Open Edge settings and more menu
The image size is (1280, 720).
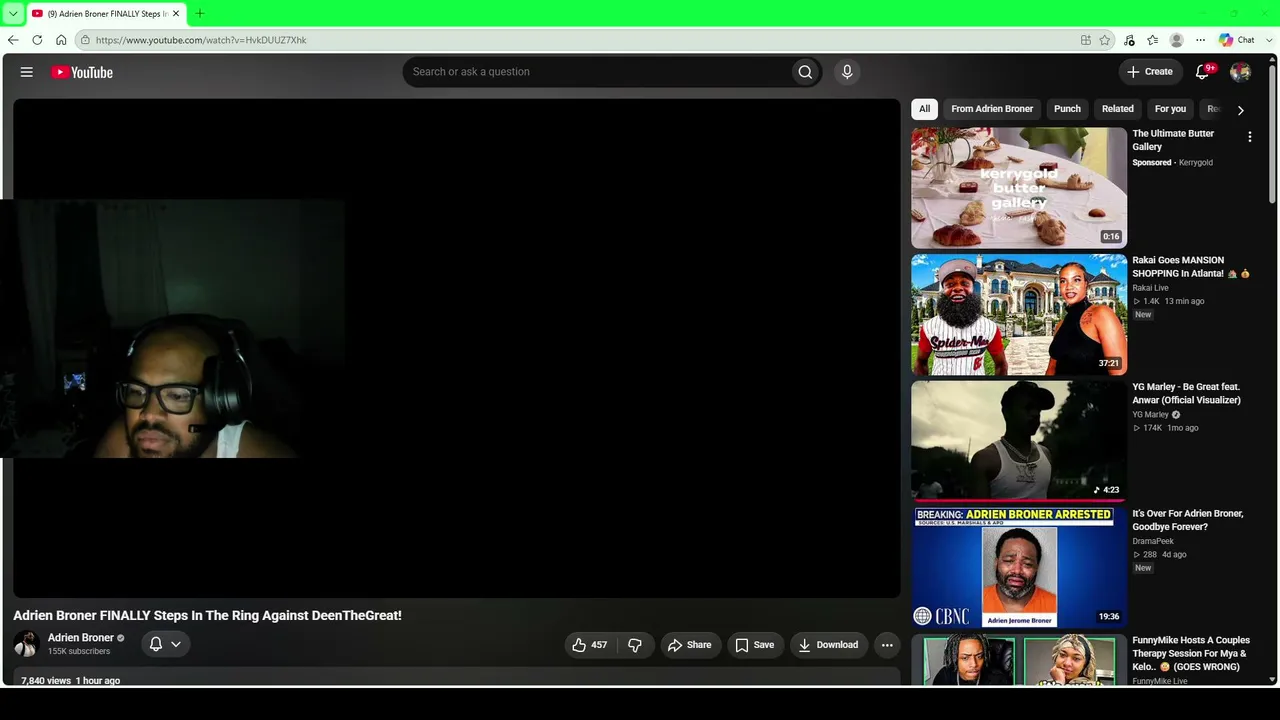tap(1201, 40)
